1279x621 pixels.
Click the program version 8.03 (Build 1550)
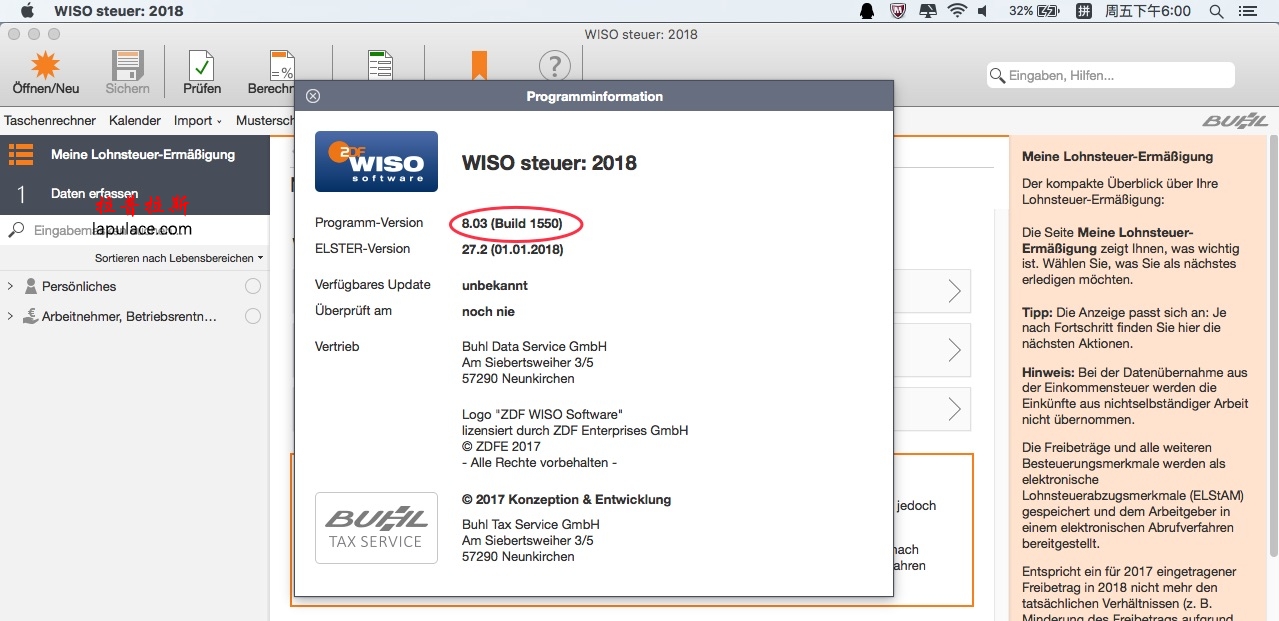(512, 223)
